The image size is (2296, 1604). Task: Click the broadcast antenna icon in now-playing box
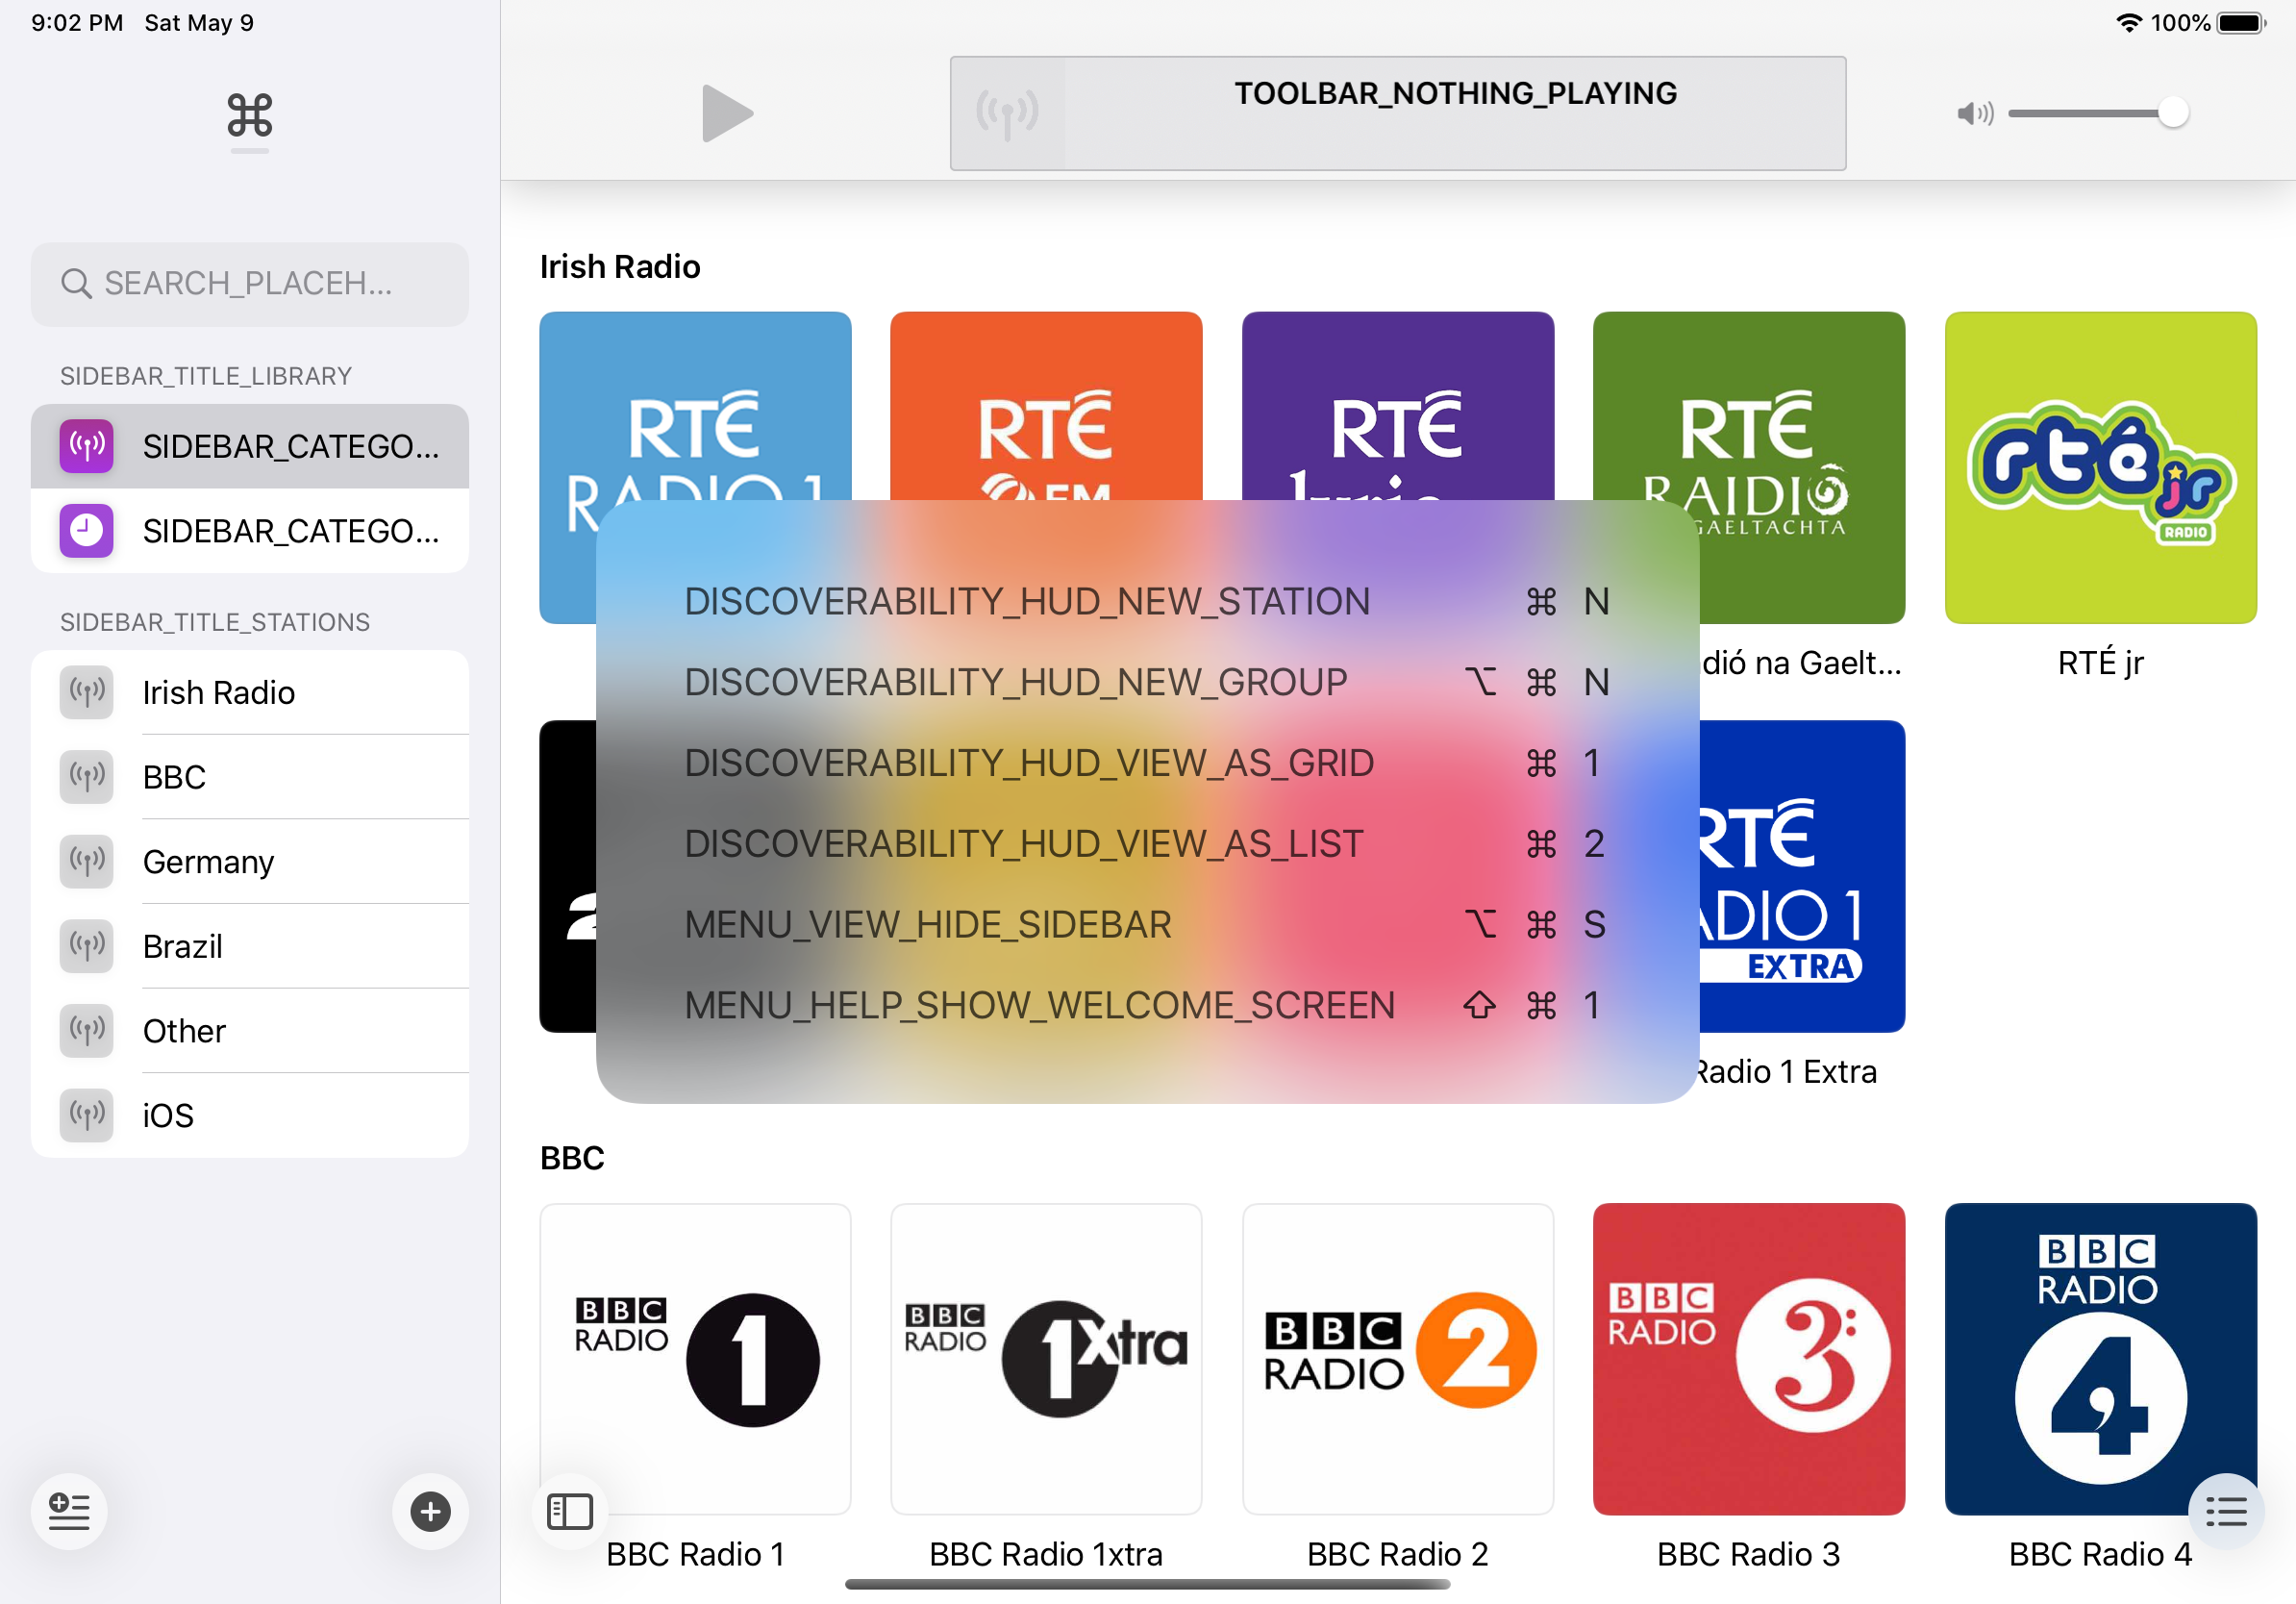(1007, 114)
